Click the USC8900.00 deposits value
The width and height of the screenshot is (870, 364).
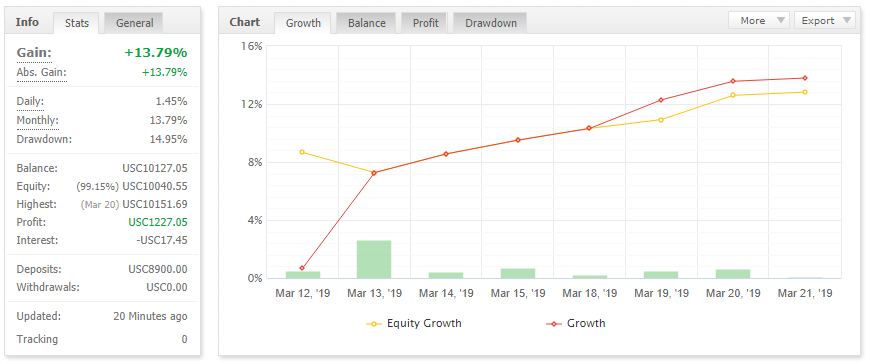158,269
